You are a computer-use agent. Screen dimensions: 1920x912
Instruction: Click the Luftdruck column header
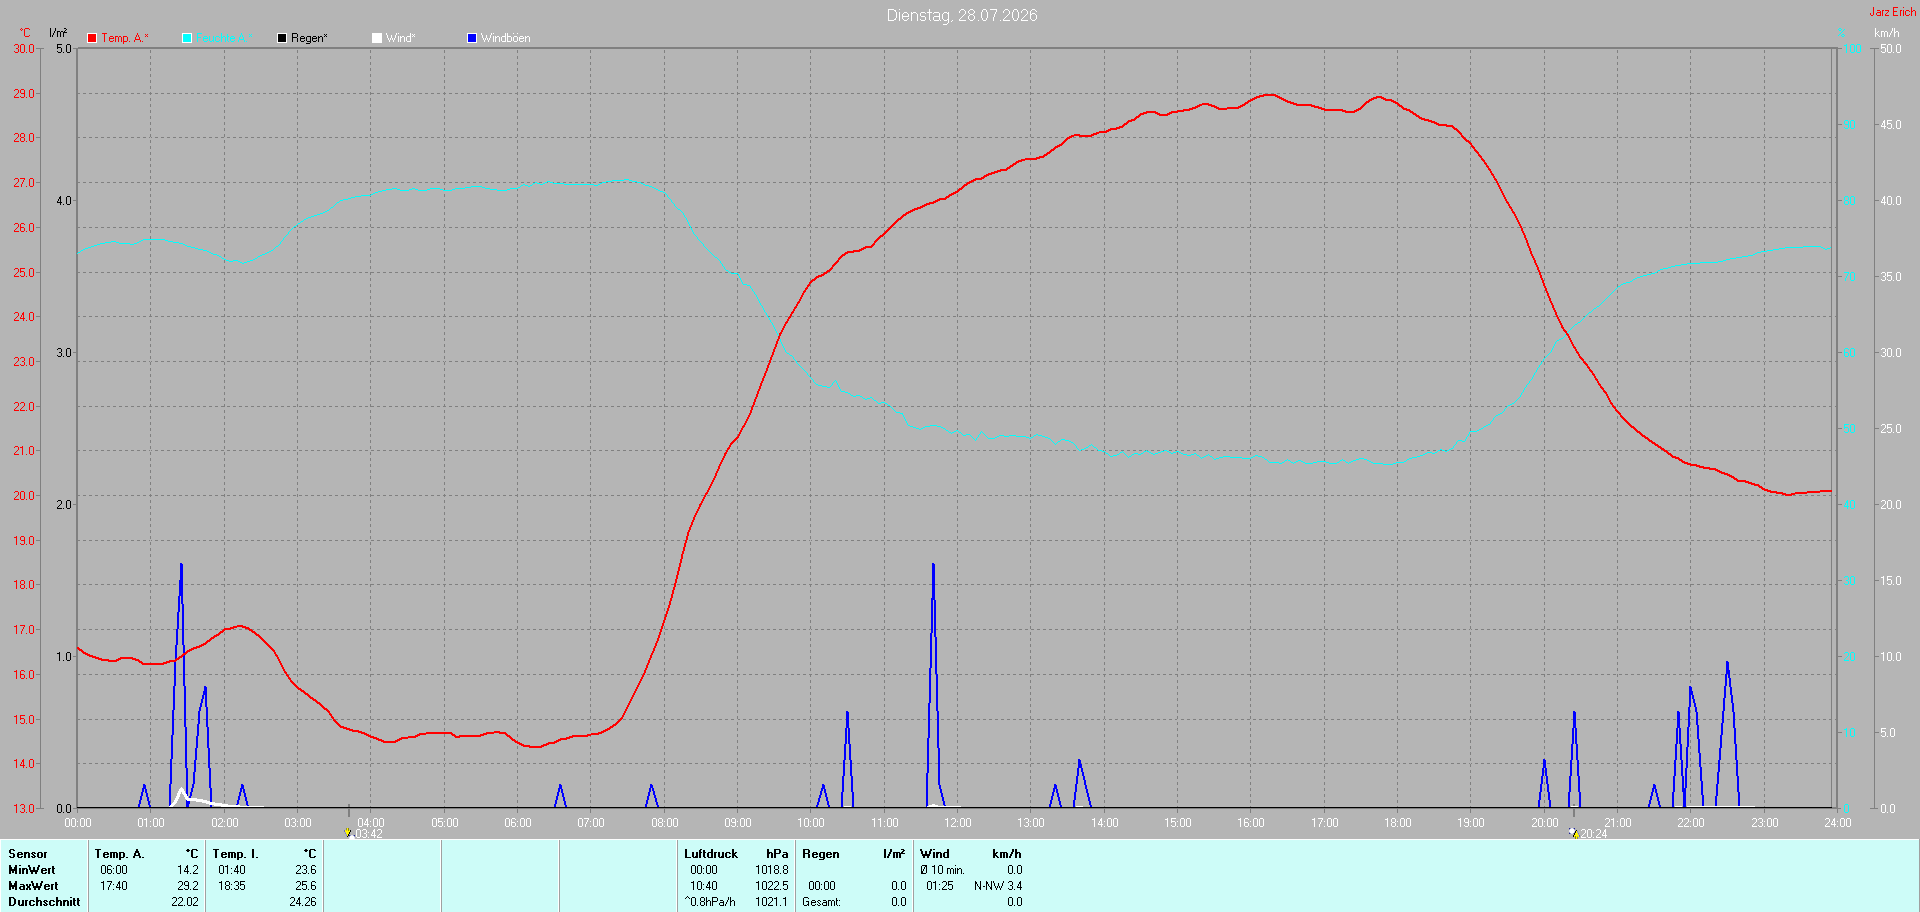[x=711, y=854]
